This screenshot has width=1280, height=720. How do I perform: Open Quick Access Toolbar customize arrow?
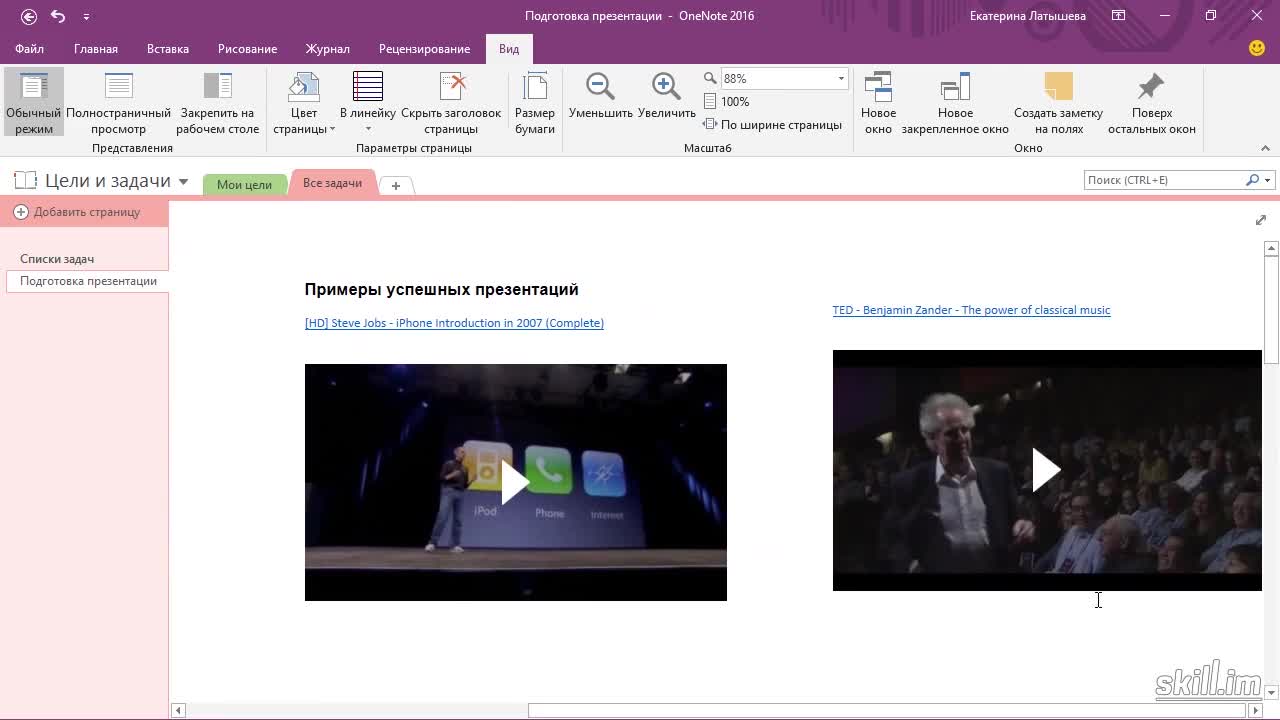[86, 17]
